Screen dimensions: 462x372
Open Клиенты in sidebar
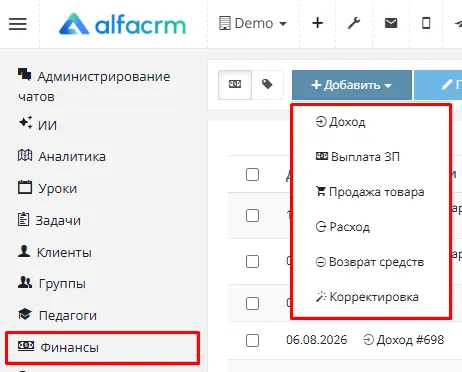(x=54, y=252)
